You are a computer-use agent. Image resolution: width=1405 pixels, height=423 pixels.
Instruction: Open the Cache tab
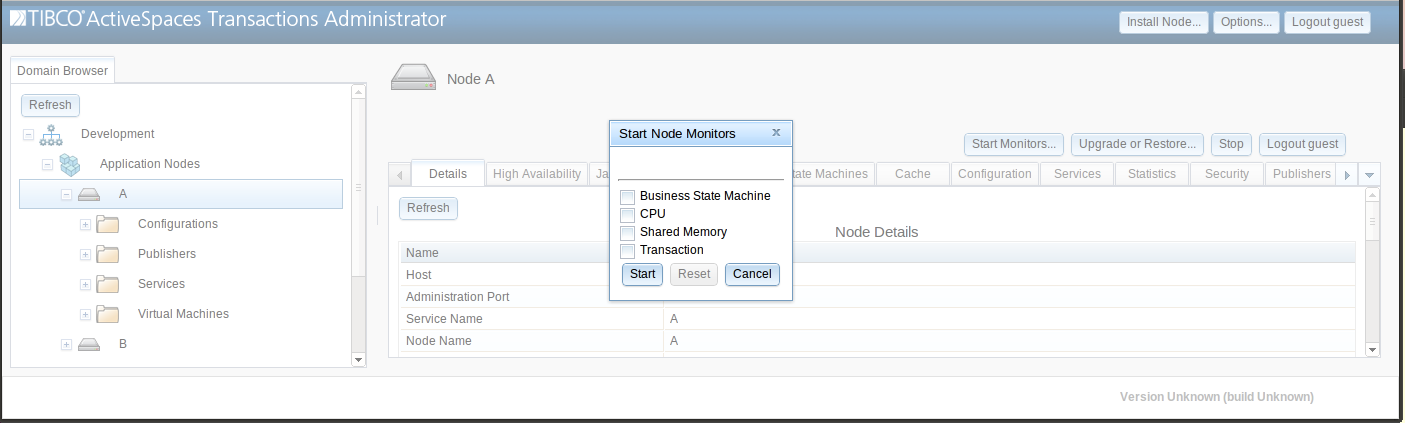[x=913, y=174]
